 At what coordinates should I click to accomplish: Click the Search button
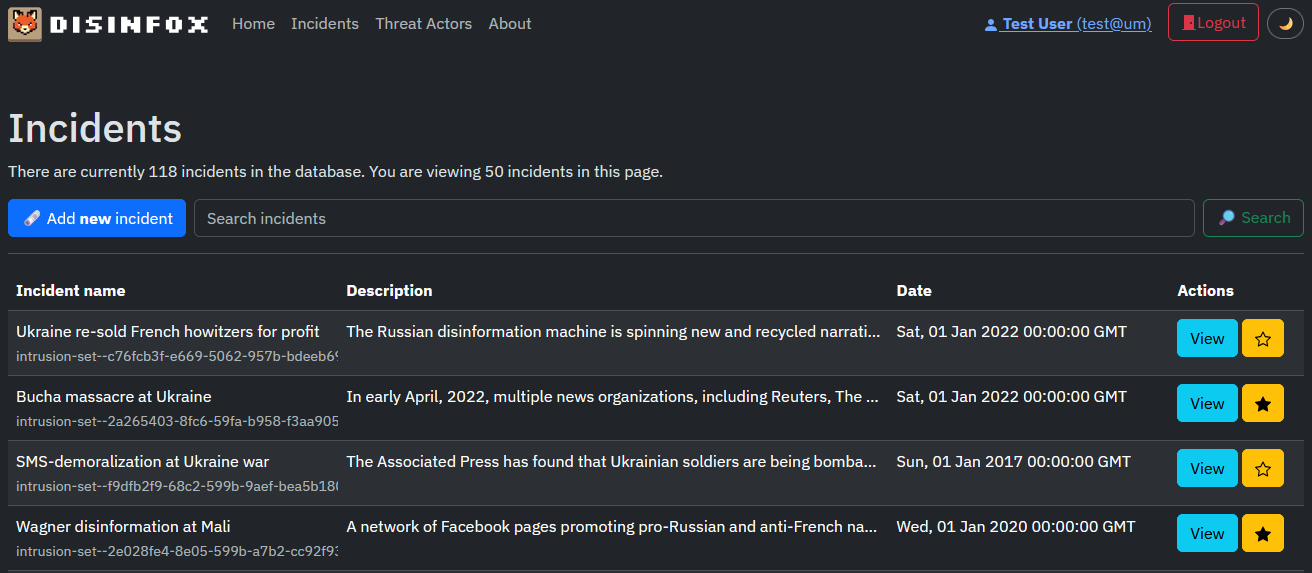click(1253, 218)
